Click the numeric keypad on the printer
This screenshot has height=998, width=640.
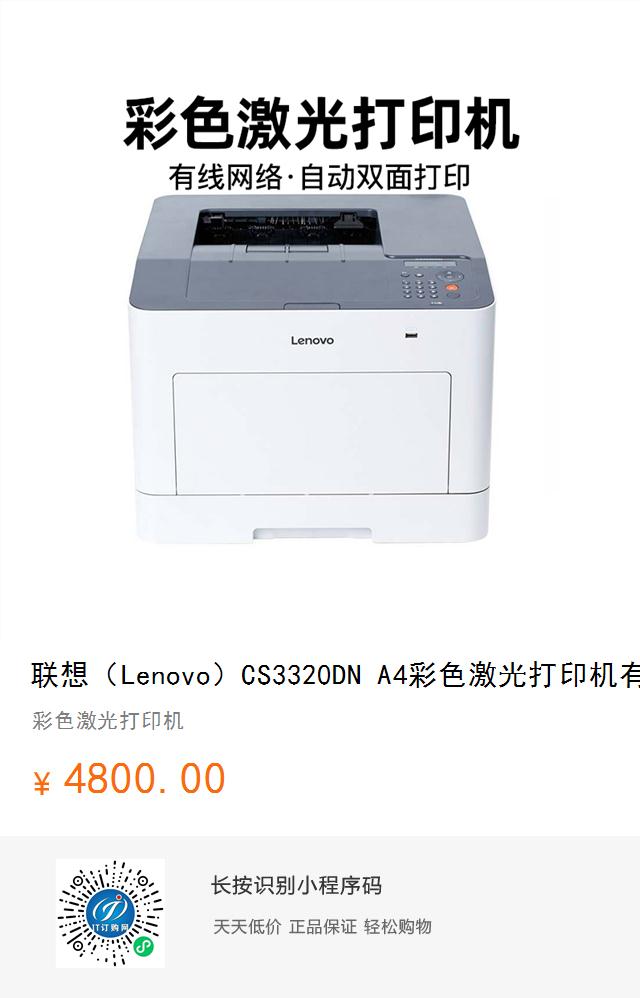tap(419, 285)
